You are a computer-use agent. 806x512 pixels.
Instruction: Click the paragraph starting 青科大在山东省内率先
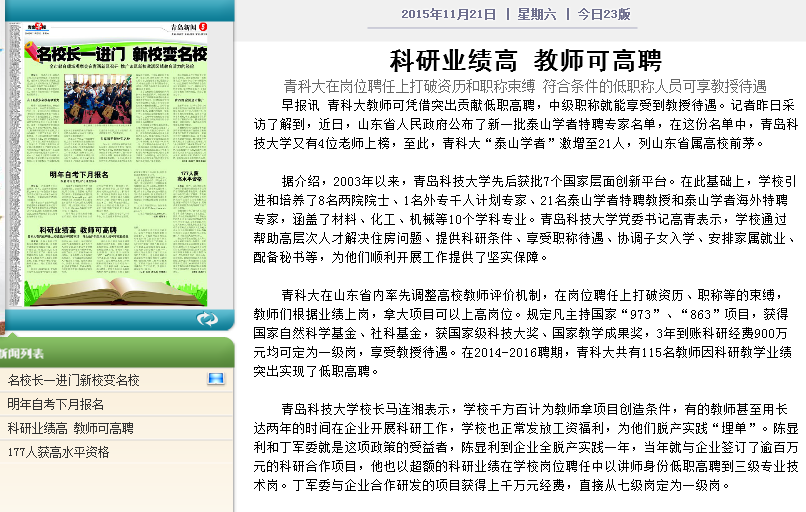[523, 333]
